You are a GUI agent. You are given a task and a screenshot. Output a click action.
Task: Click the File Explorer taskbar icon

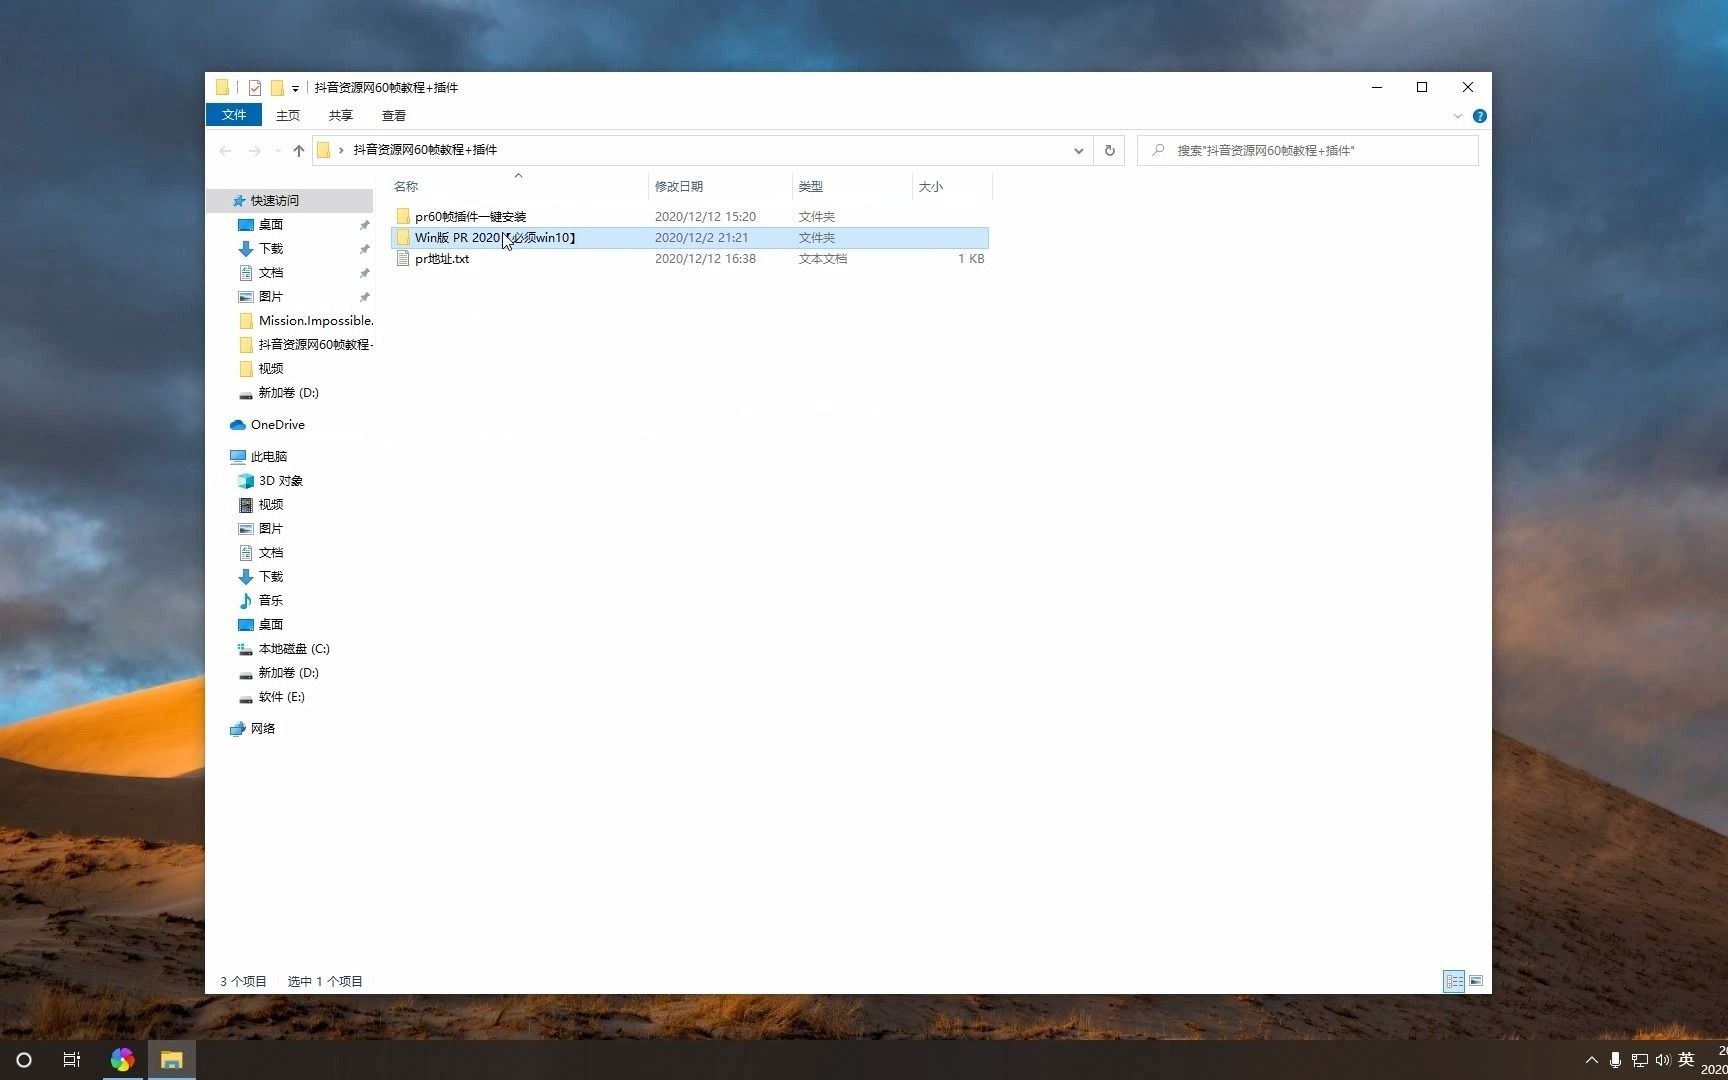pyautogui.click(x=172, y=1060)
